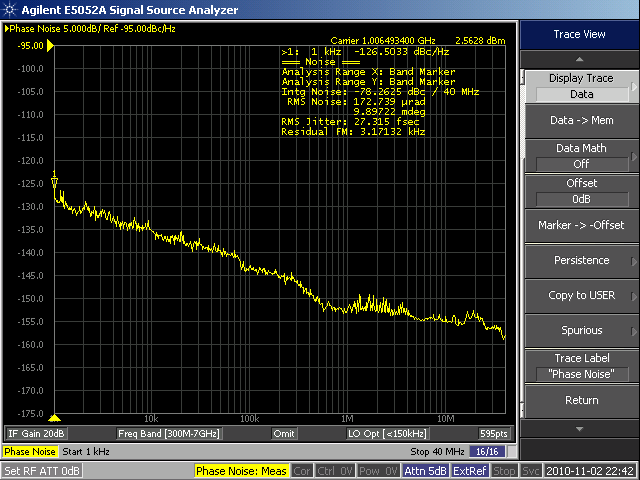Viewport: 640px width, 480px height.
Task: Click the Carrier 1.006493400 GHz readout
Action: 383,41
